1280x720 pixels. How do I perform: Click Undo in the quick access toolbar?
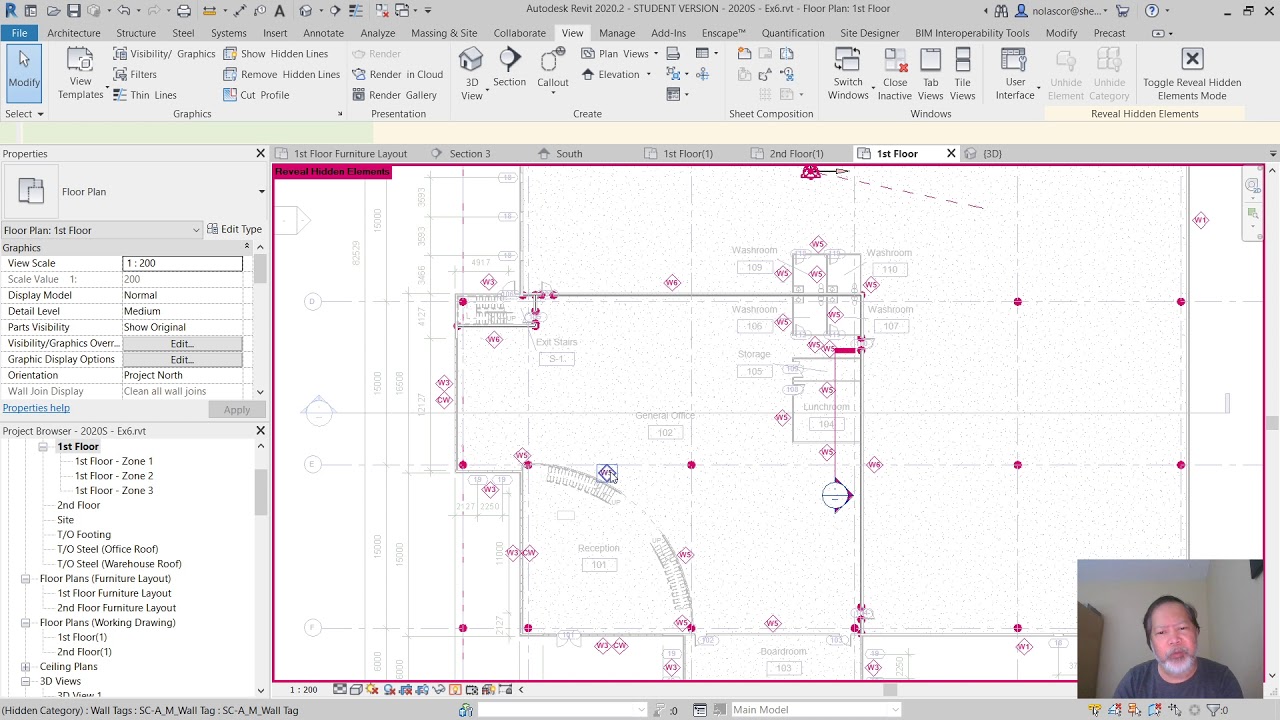[x=124, y=11]
